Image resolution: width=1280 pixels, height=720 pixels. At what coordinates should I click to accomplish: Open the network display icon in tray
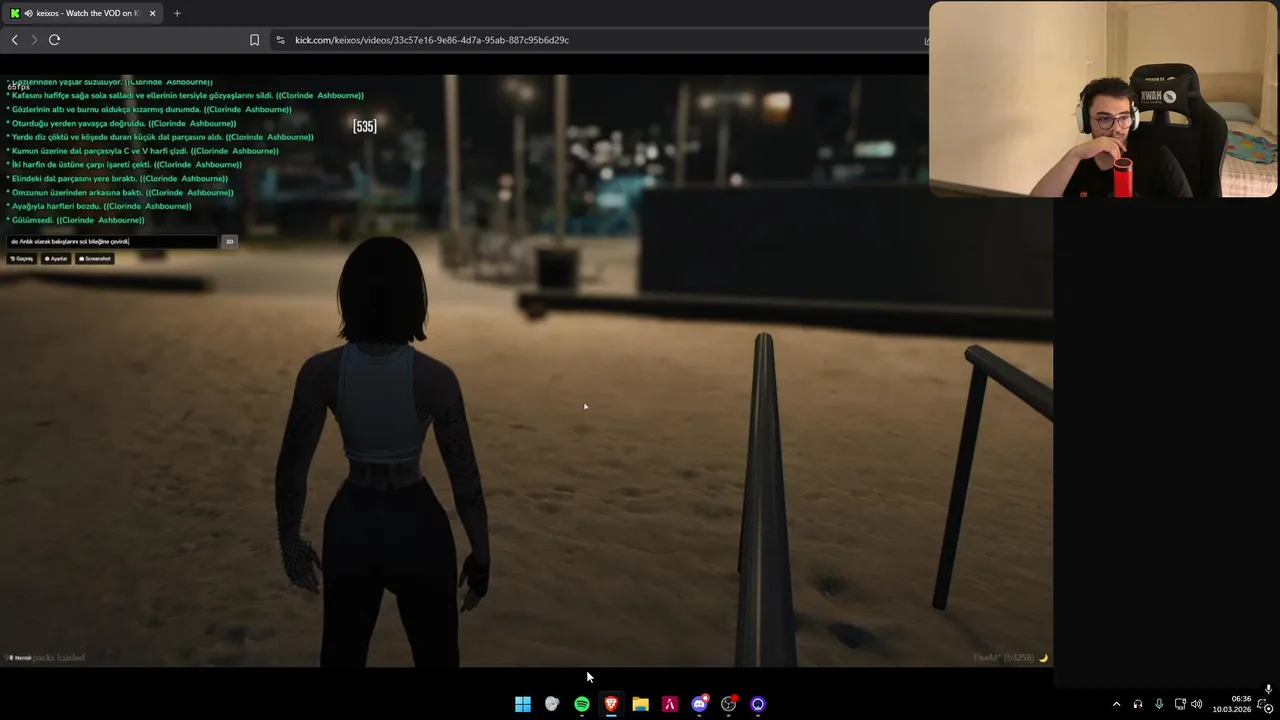[x=1180, y=704]
